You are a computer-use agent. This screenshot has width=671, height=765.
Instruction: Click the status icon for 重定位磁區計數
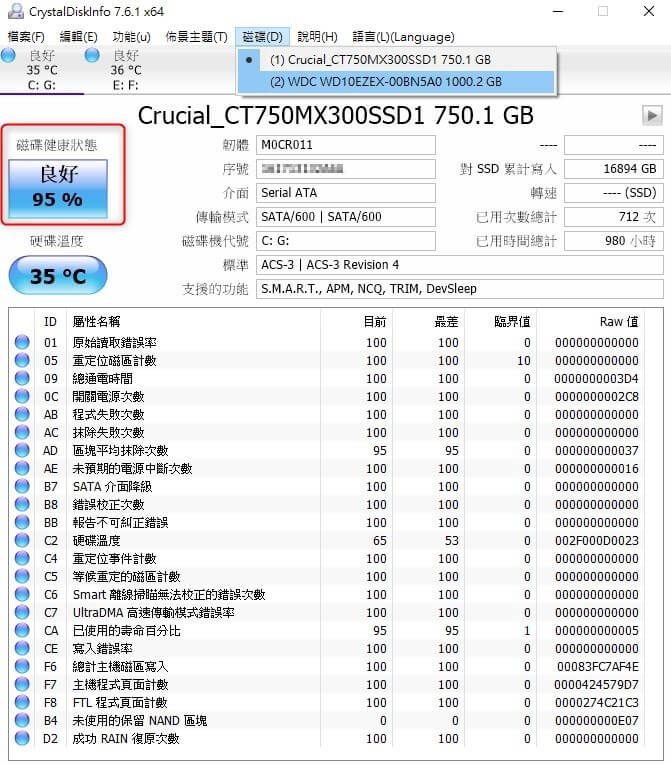coord(22,360)
